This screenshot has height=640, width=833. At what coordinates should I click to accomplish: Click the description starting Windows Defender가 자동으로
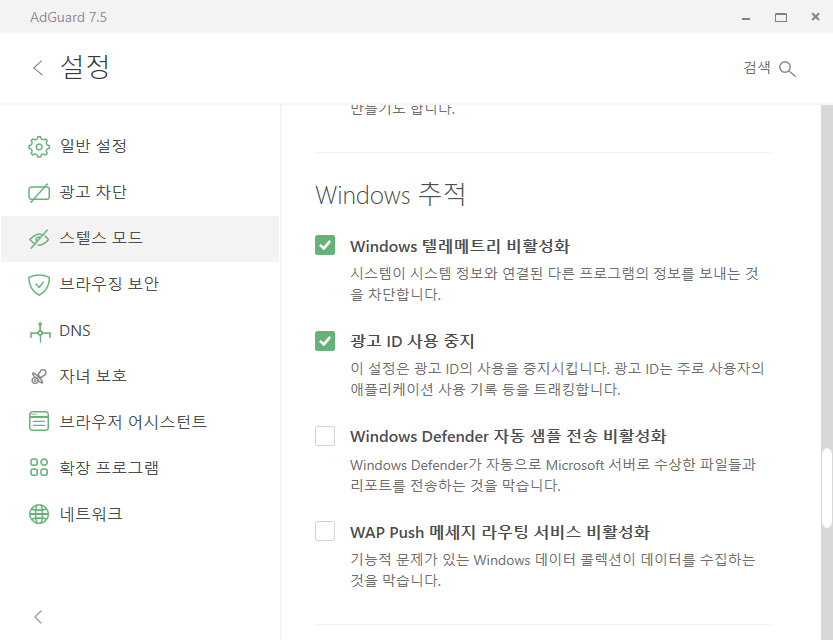pyautogui.click(x=552, y=475)
